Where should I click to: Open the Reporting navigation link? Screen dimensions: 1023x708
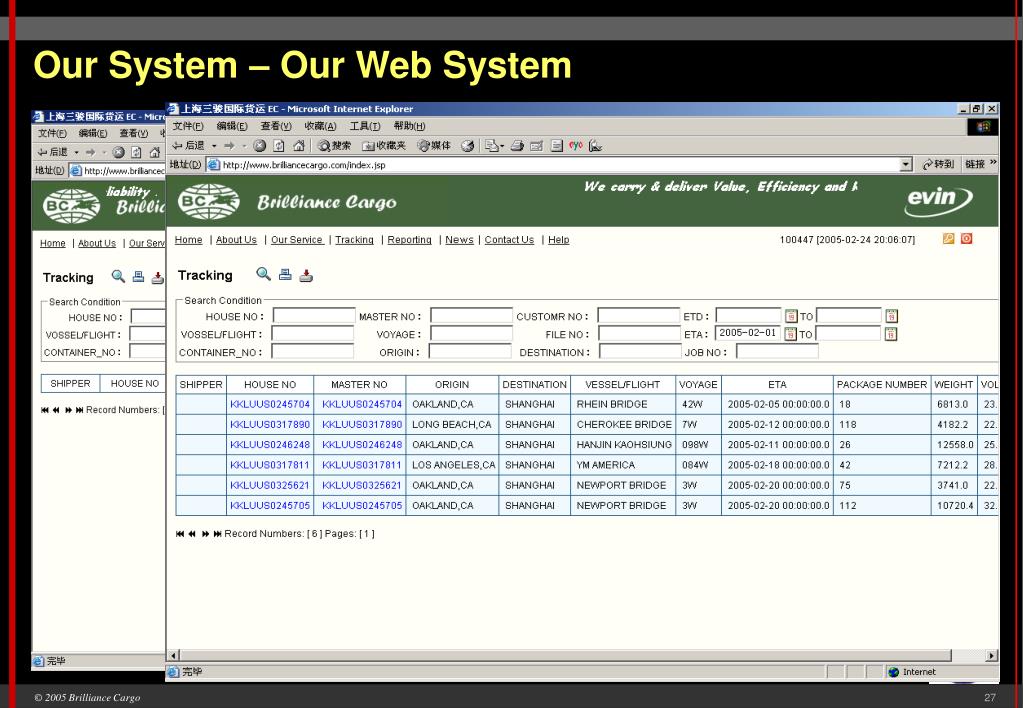tap(409, 240)
